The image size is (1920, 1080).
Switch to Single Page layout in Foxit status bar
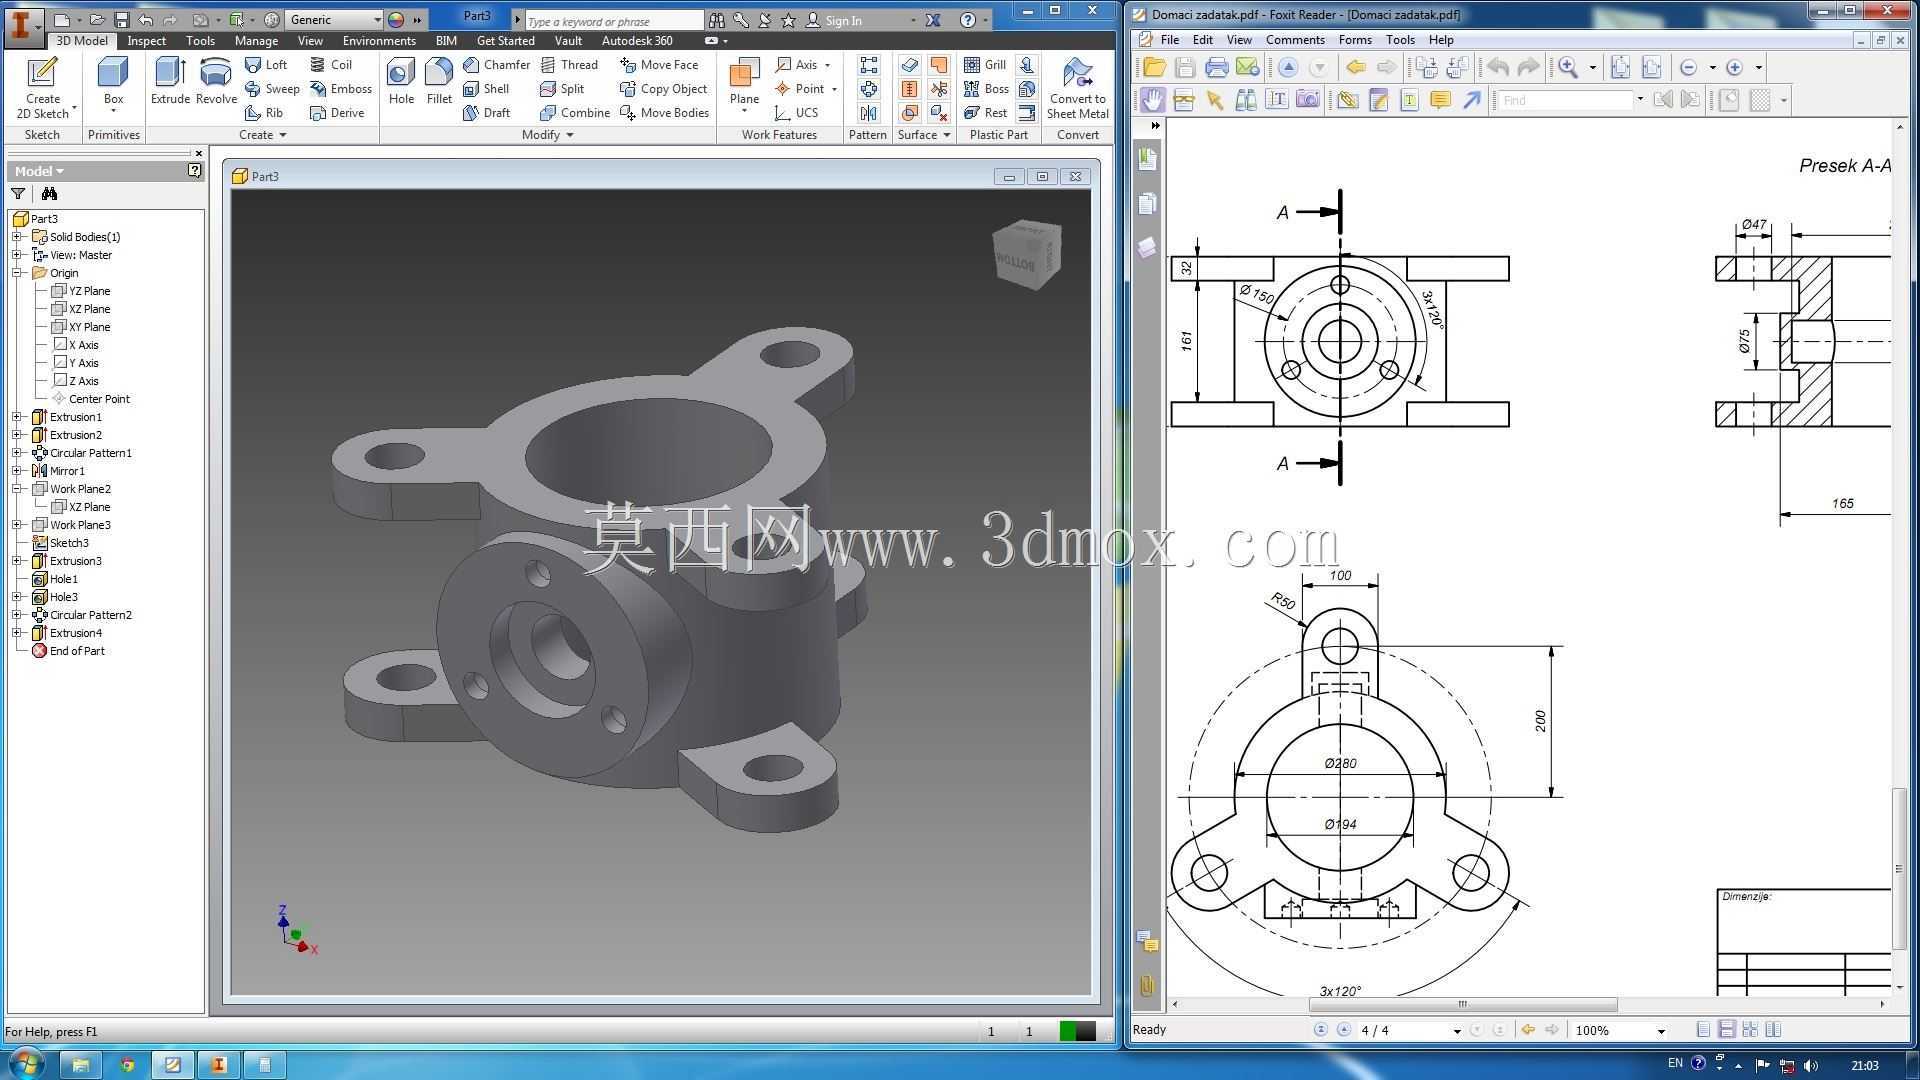coord(1703,1030)
